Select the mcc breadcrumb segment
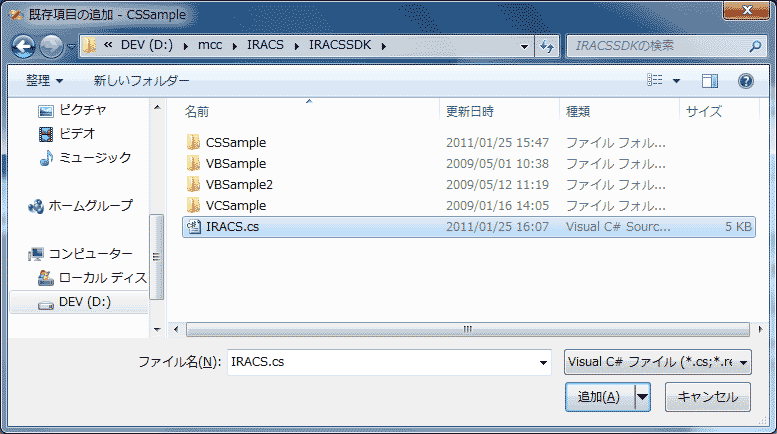Screen dimensions: 777x434 coord(210,45)
